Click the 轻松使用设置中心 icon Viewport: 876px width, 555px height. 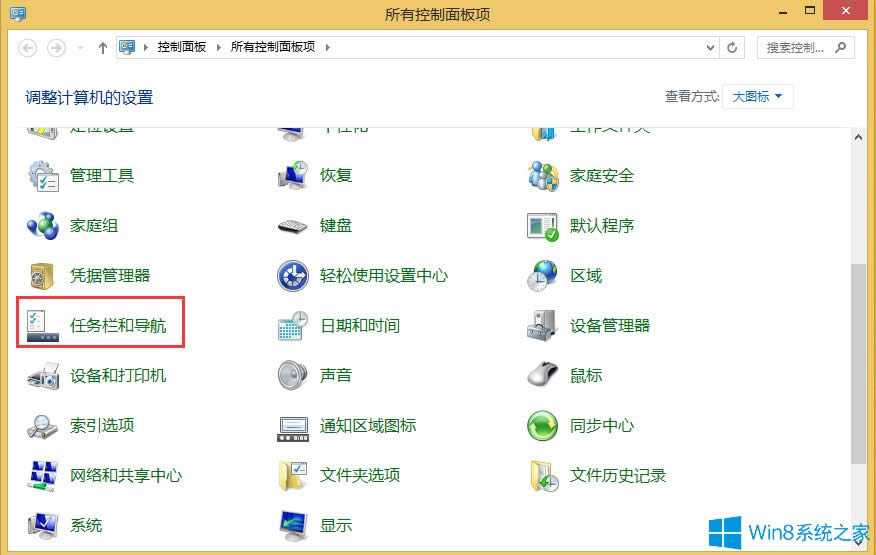293,276
